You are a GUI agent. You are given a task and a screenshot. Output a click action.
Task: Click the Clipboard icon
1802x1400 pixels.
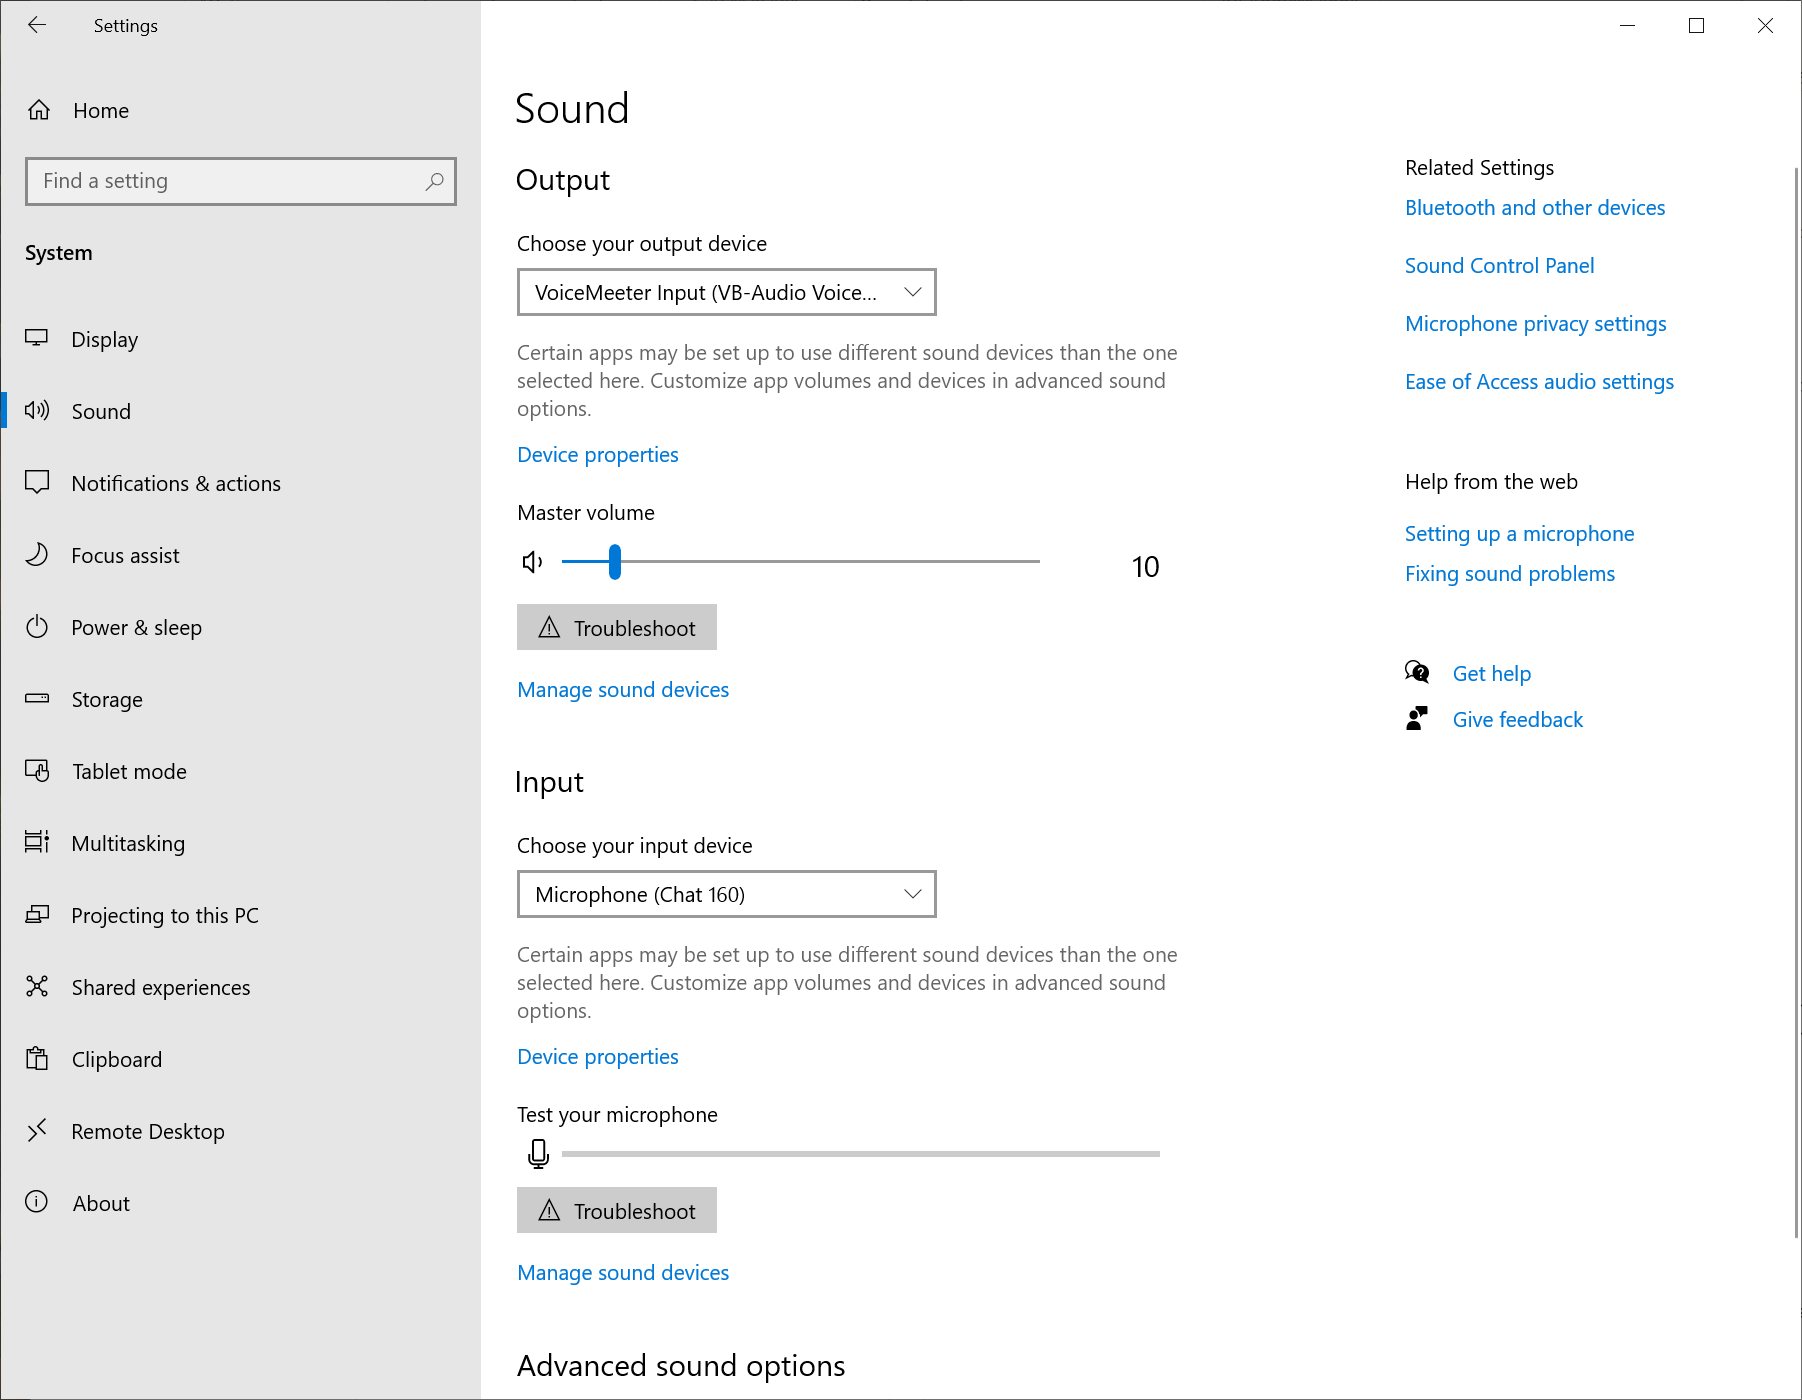[37, 1058]
